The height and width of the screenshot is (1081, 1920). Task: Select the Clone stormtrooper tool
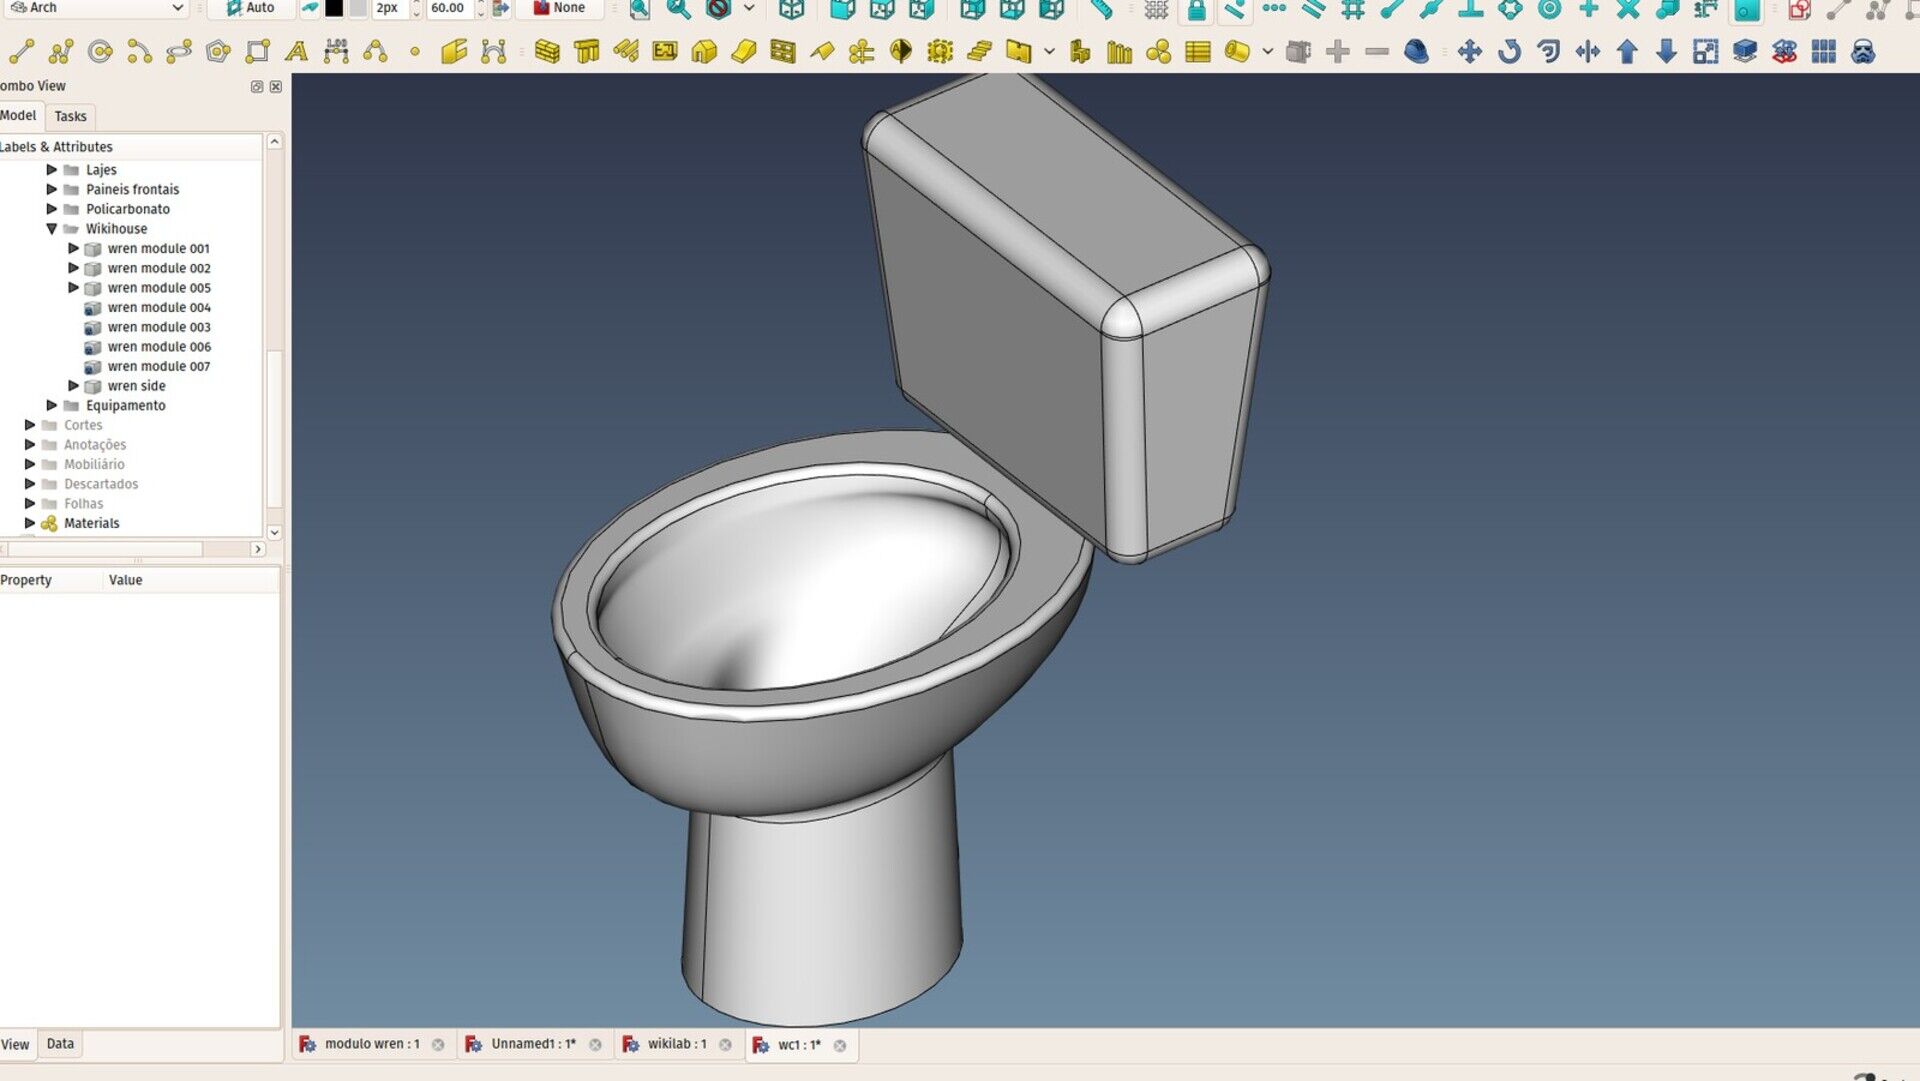[1863, 51]
